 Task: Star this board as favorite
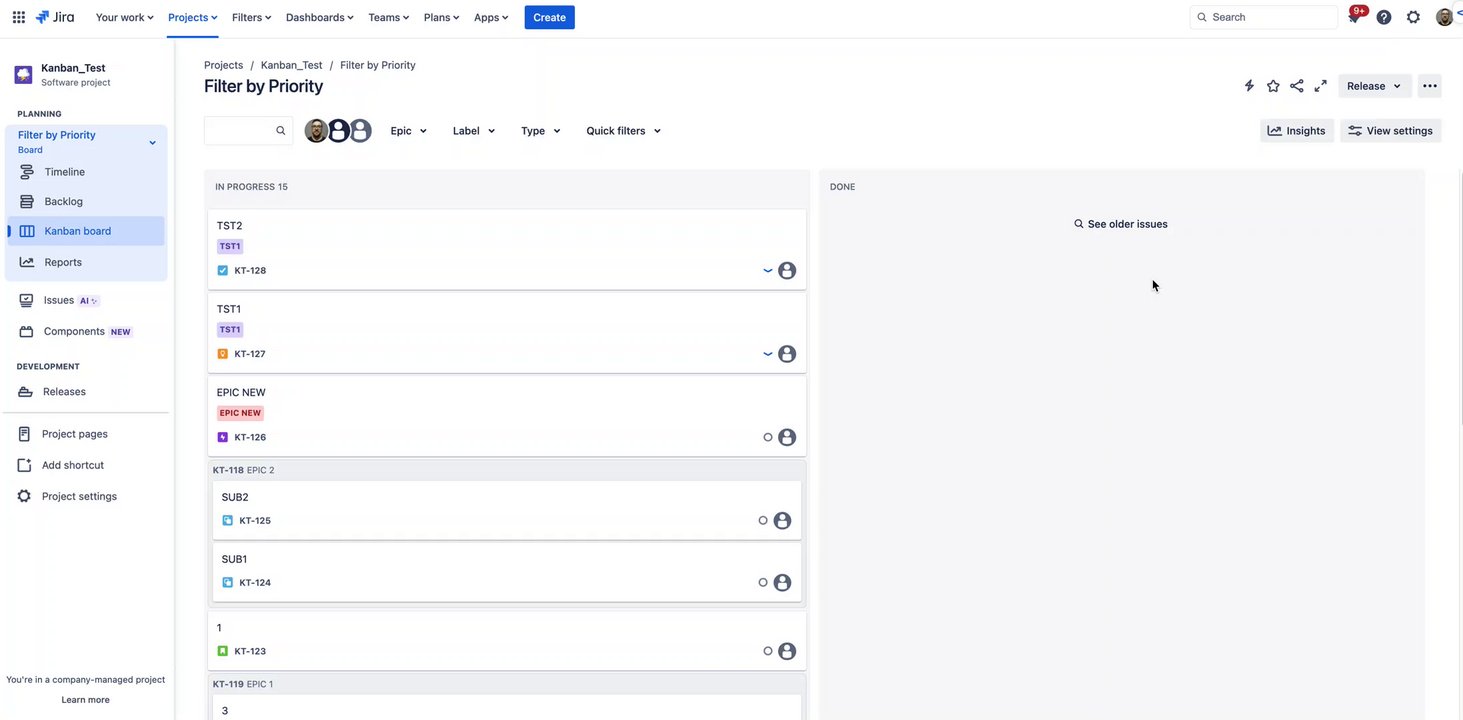tap(1273, 86)
